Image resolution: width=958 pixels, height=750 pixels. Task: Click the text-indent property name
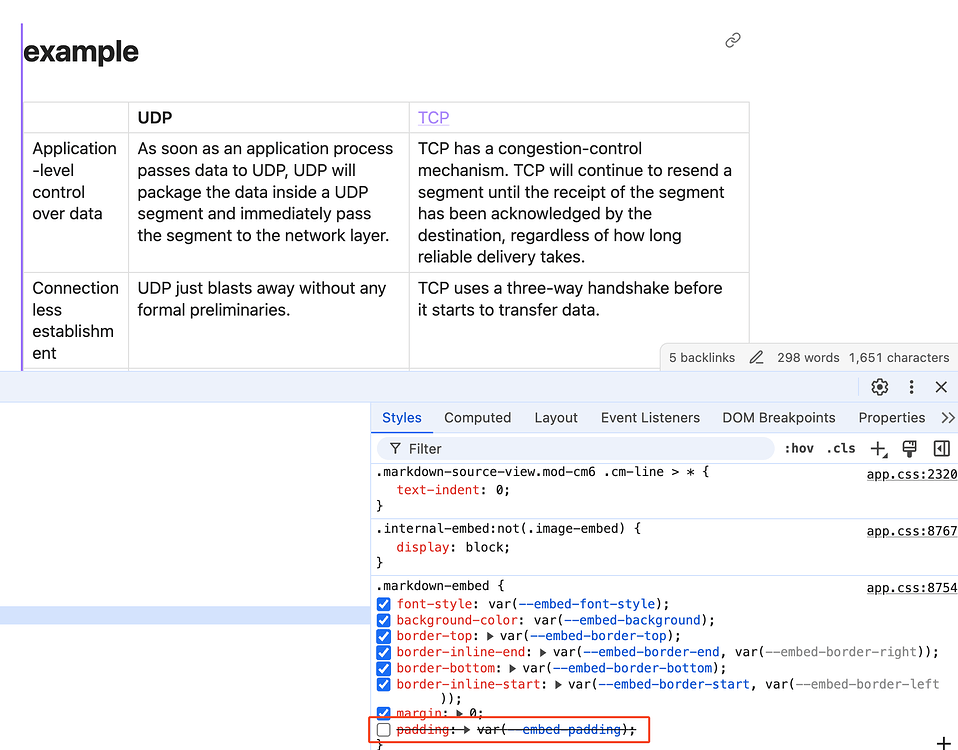click(x=438, y=490)
